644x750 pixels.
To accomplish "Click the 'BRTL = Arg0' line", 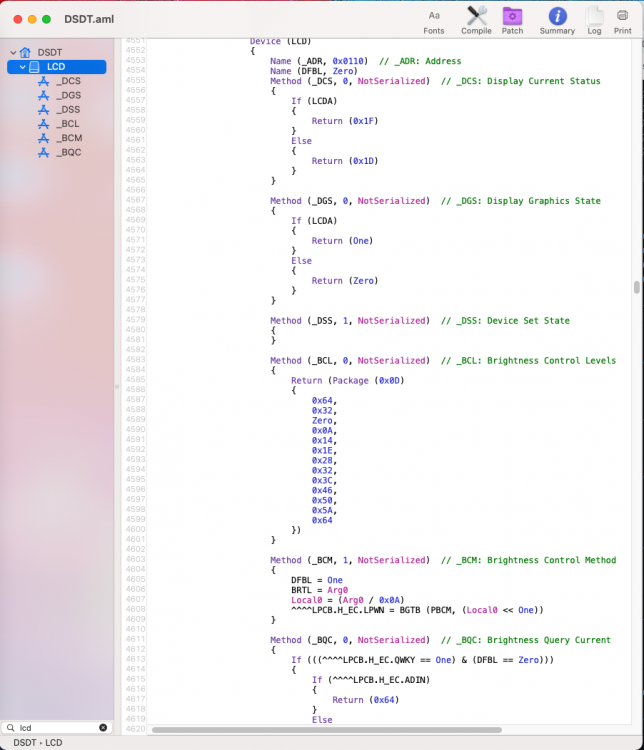I will click(x=319, y=590).
